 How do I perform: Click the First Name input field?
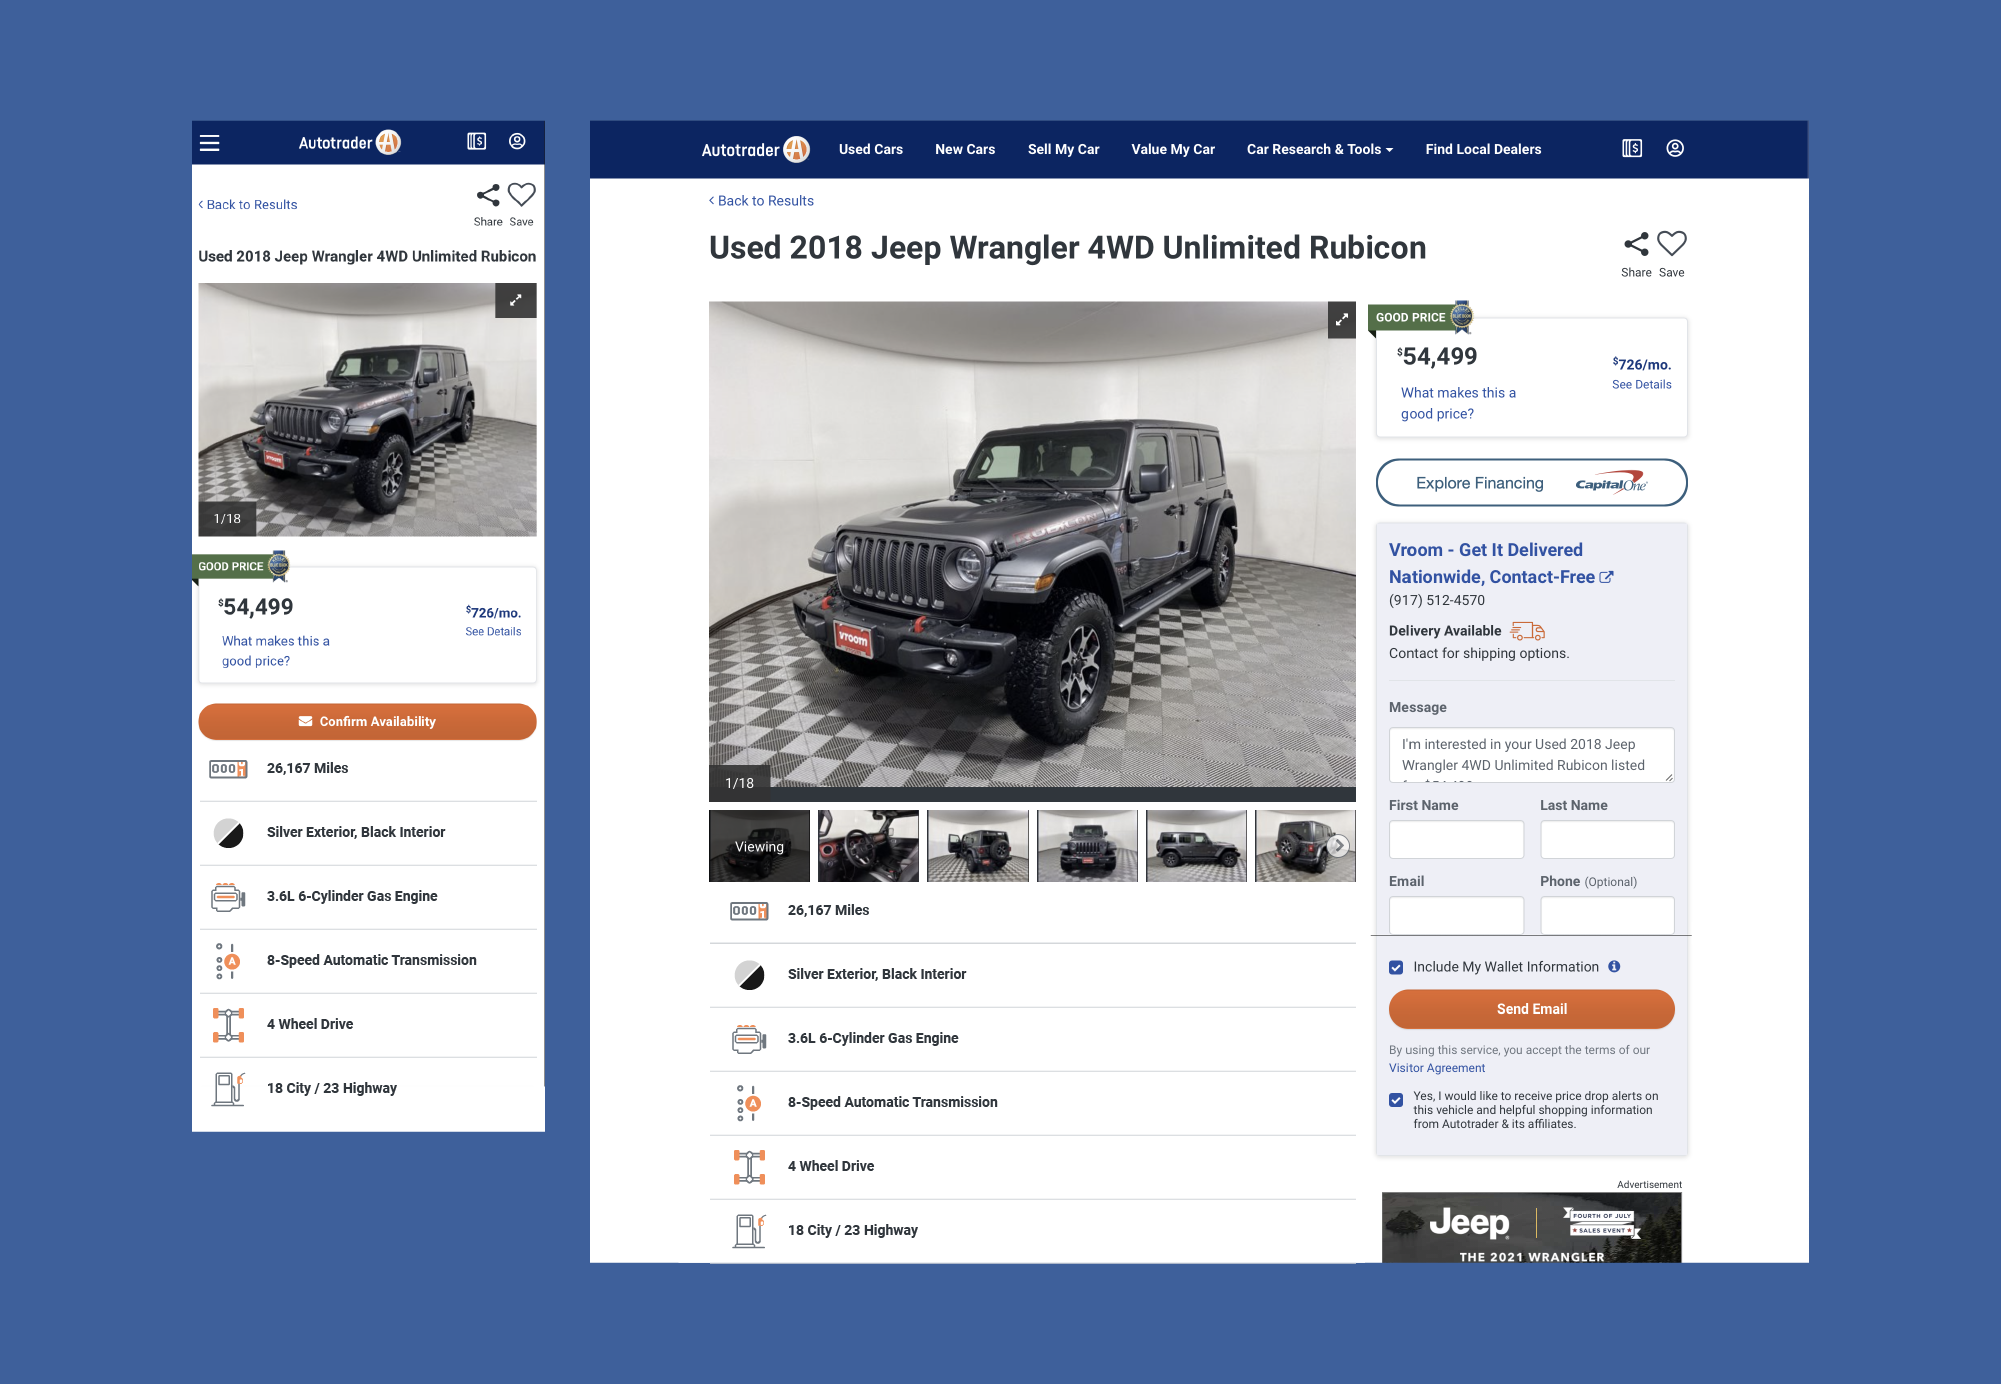[x=1456, y=840]
